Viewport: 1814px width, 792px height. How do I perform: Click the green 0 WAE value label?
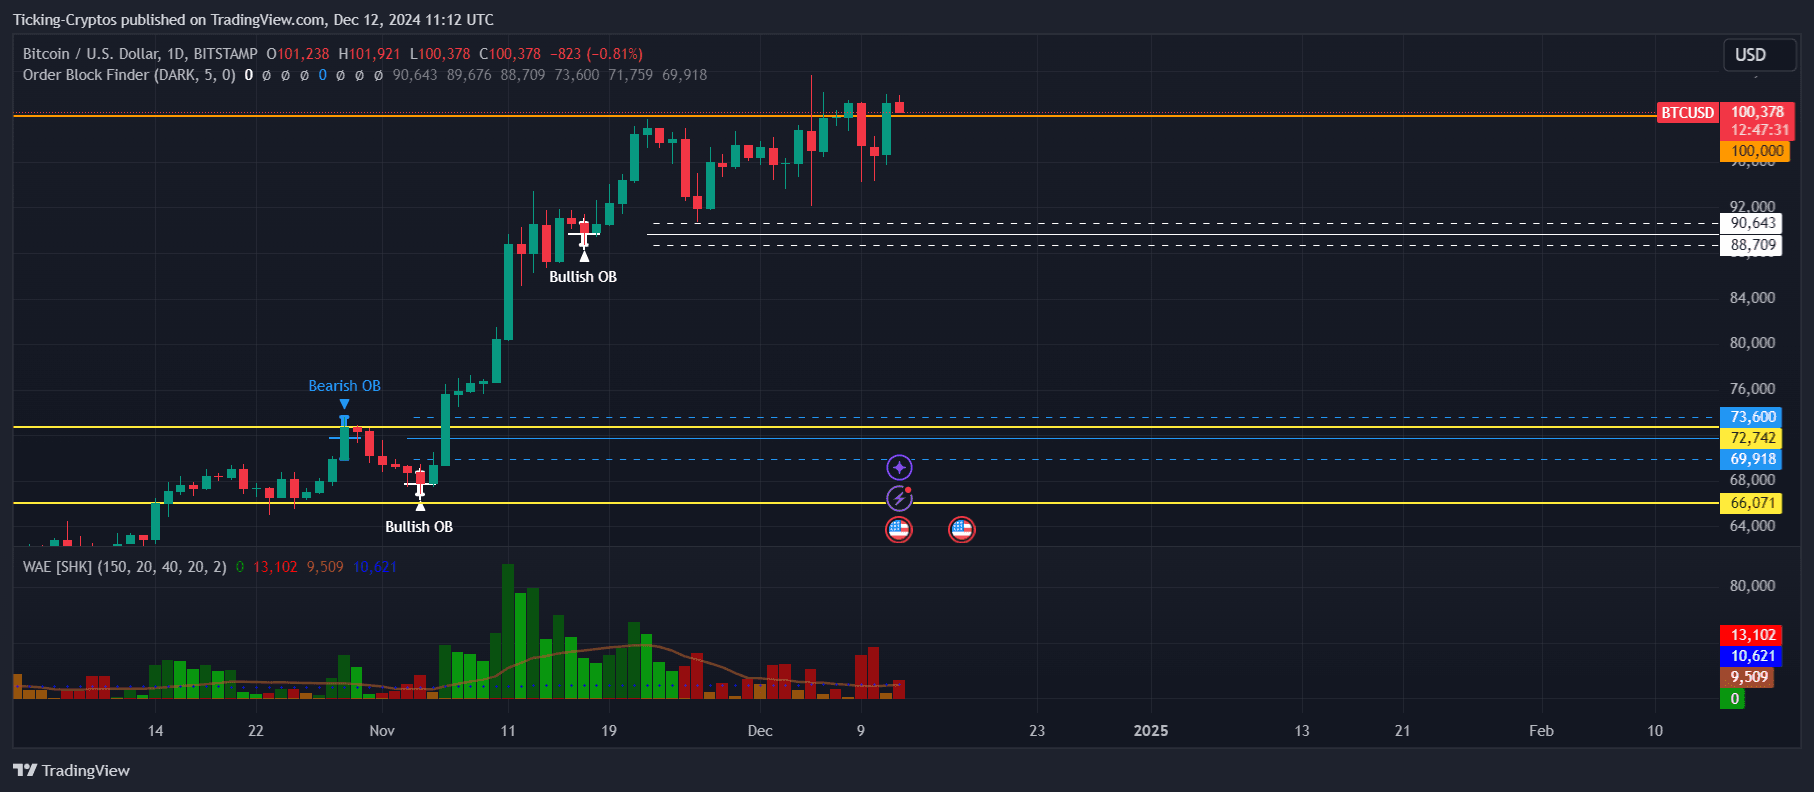coord(1732,699)
